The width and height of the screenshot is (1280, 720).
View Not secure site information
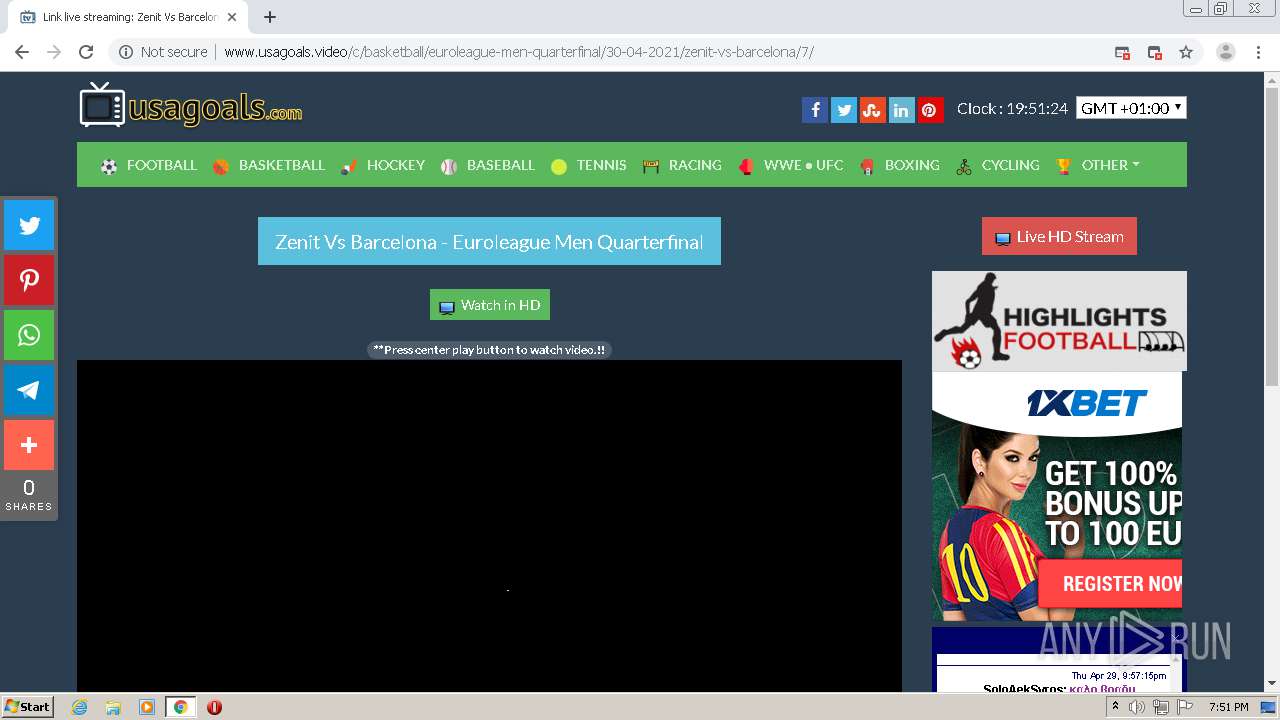point(164,52)
